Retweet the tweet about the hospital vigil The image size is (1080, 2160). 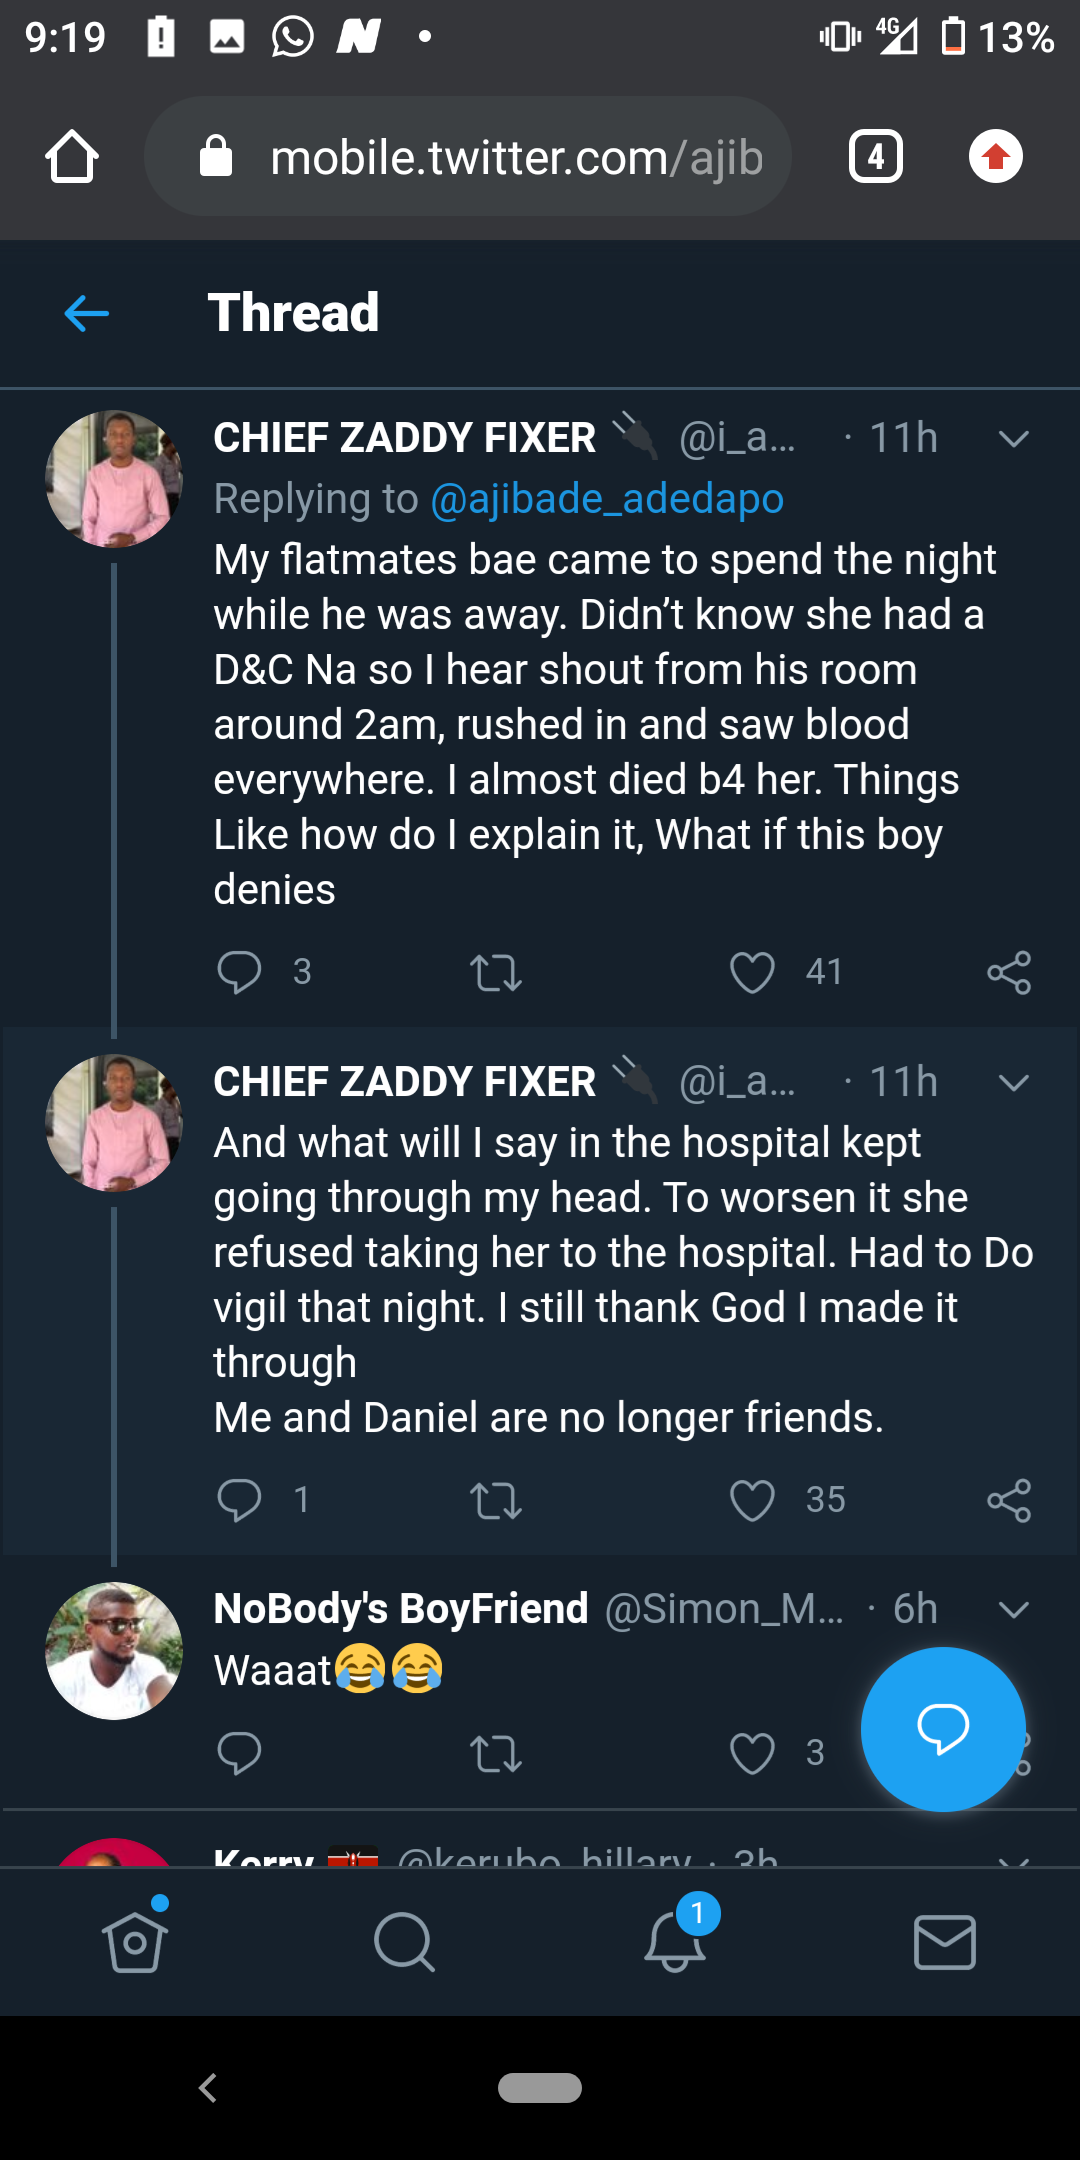[496, 1500]
